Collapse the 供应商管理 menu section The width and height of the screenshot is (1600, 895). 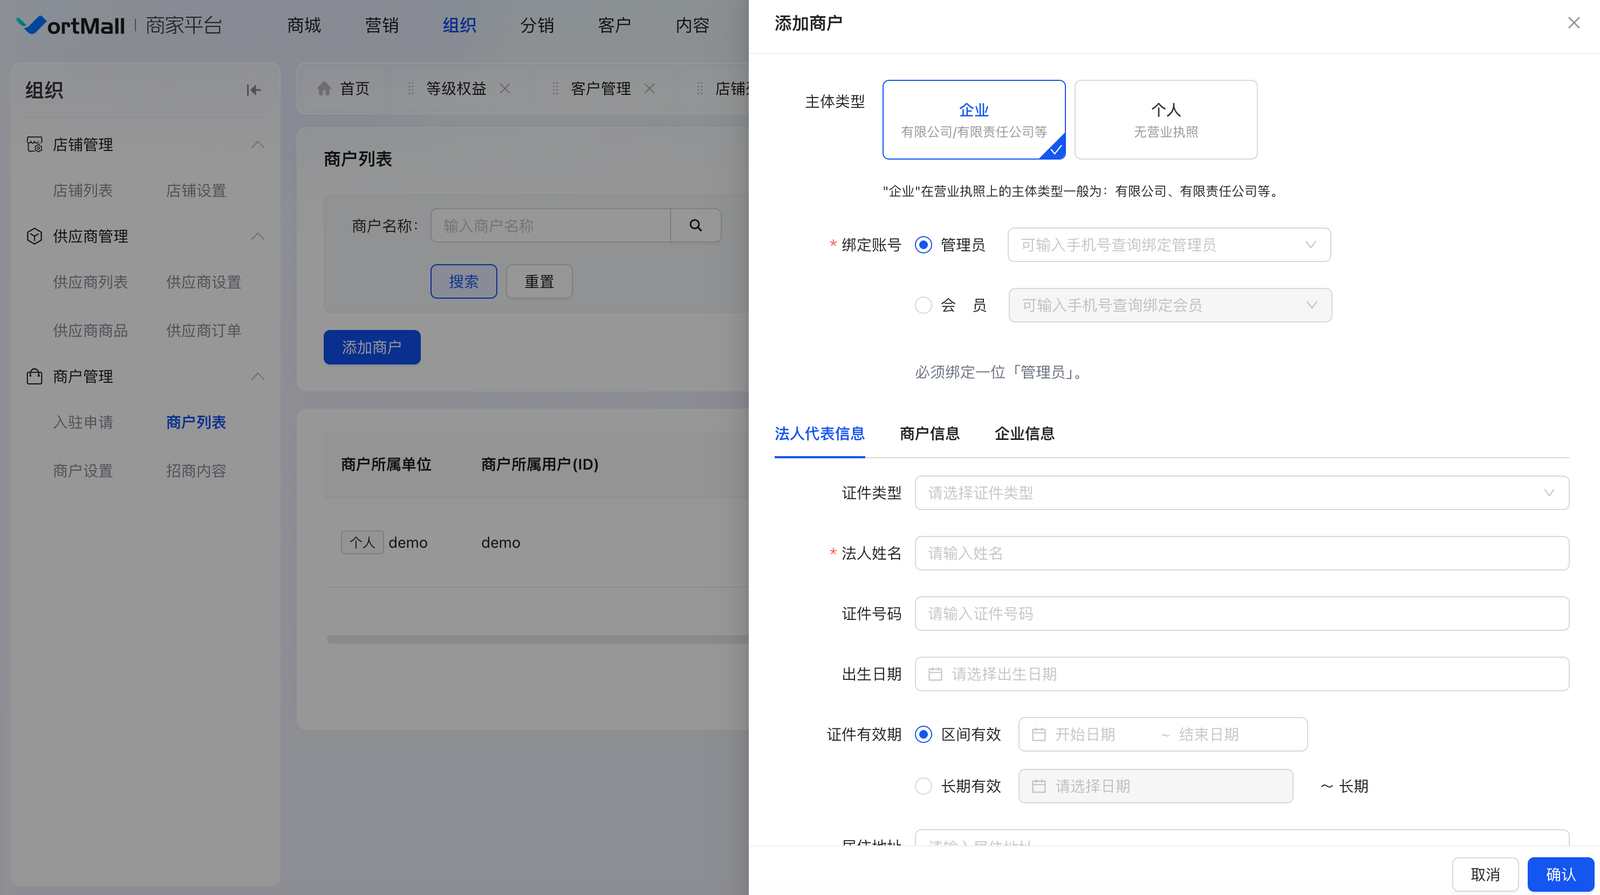coord(257,237)
